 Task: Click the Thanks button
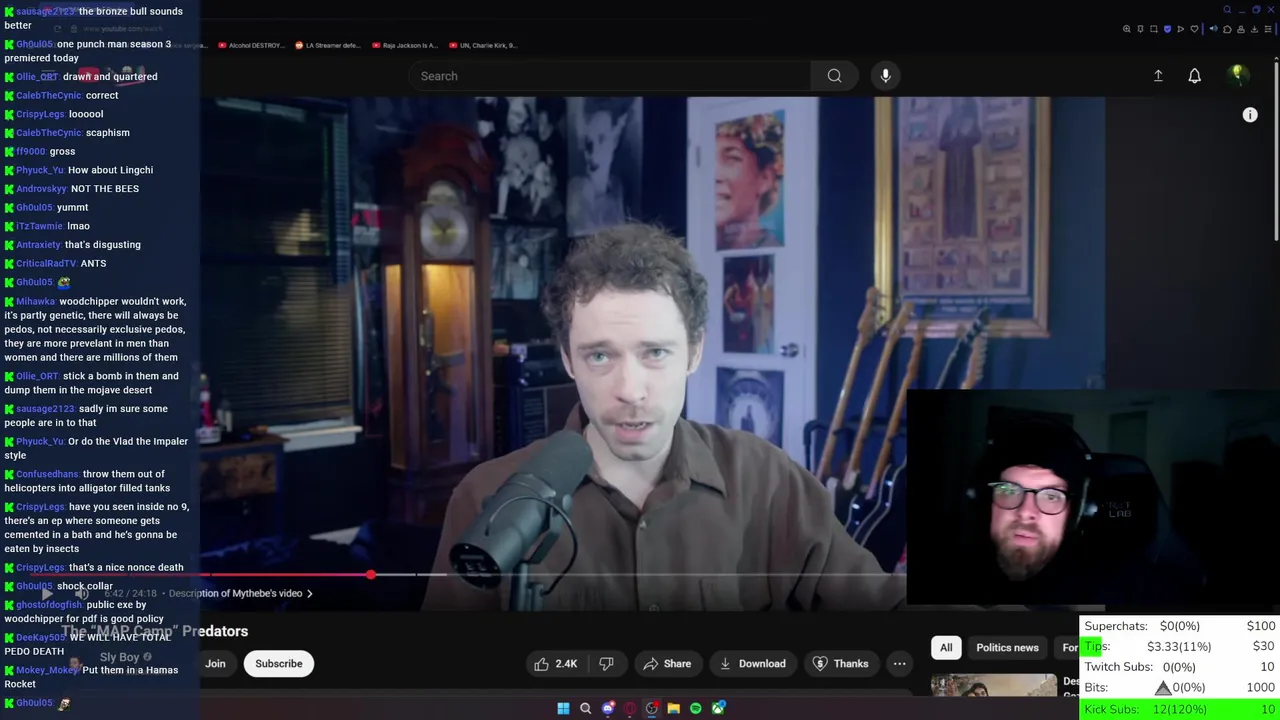tap(840, 664)
